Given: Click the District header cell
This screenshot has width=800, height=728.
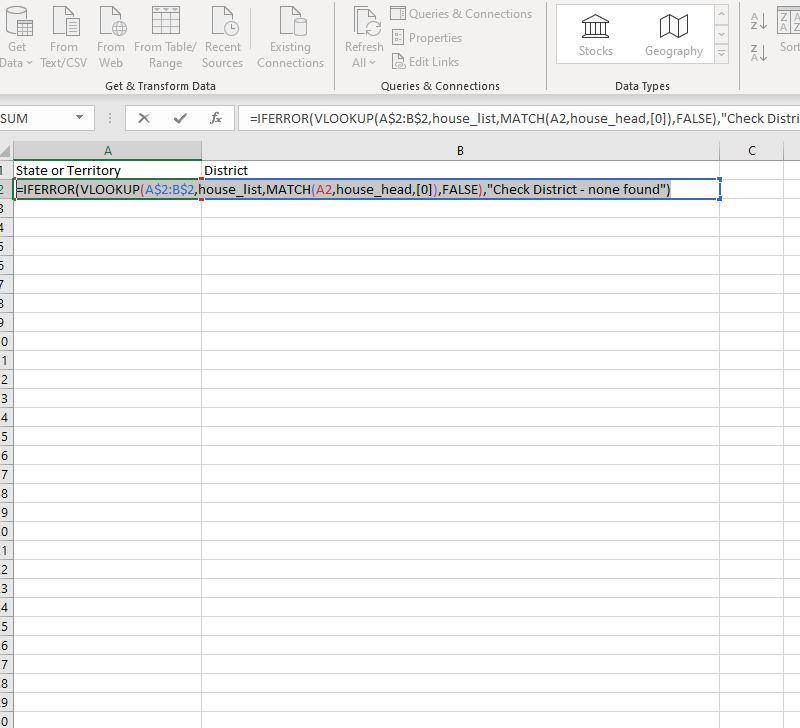Looking at the screenshot, I should tap(460, 170).
